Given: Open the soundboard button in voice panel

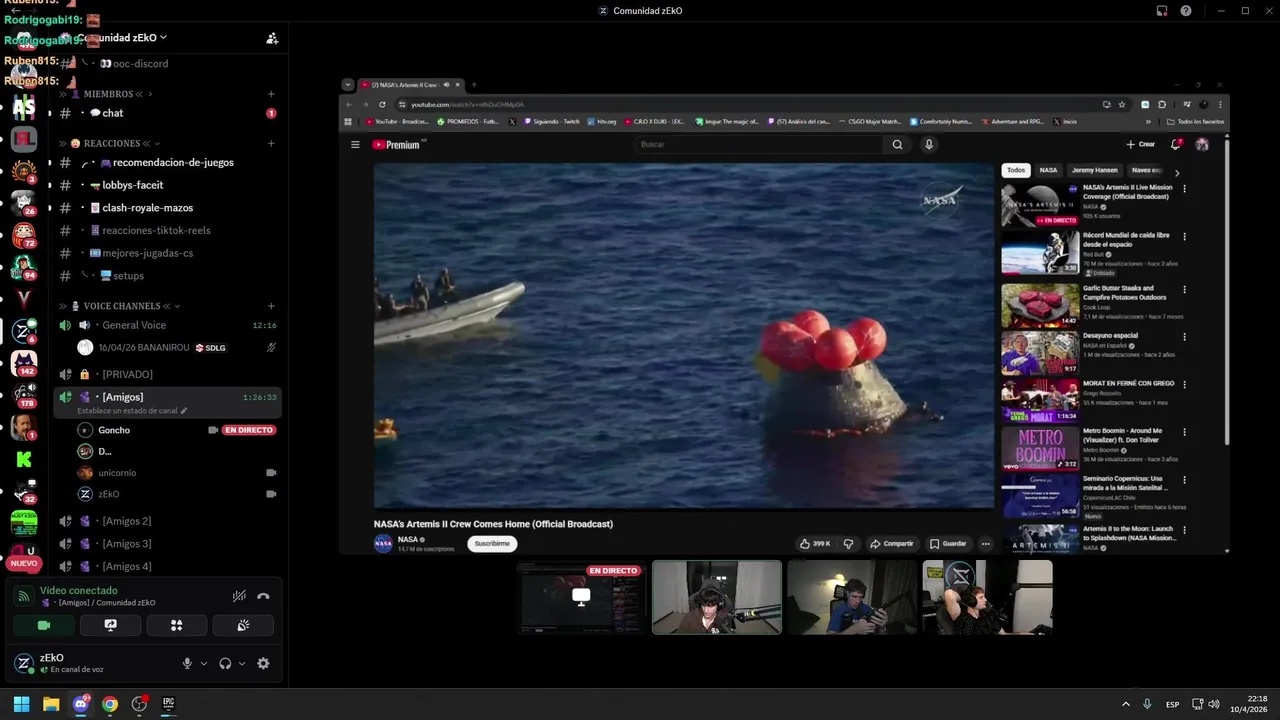Looking at the screenshot, I should click(x=242, y=625).
